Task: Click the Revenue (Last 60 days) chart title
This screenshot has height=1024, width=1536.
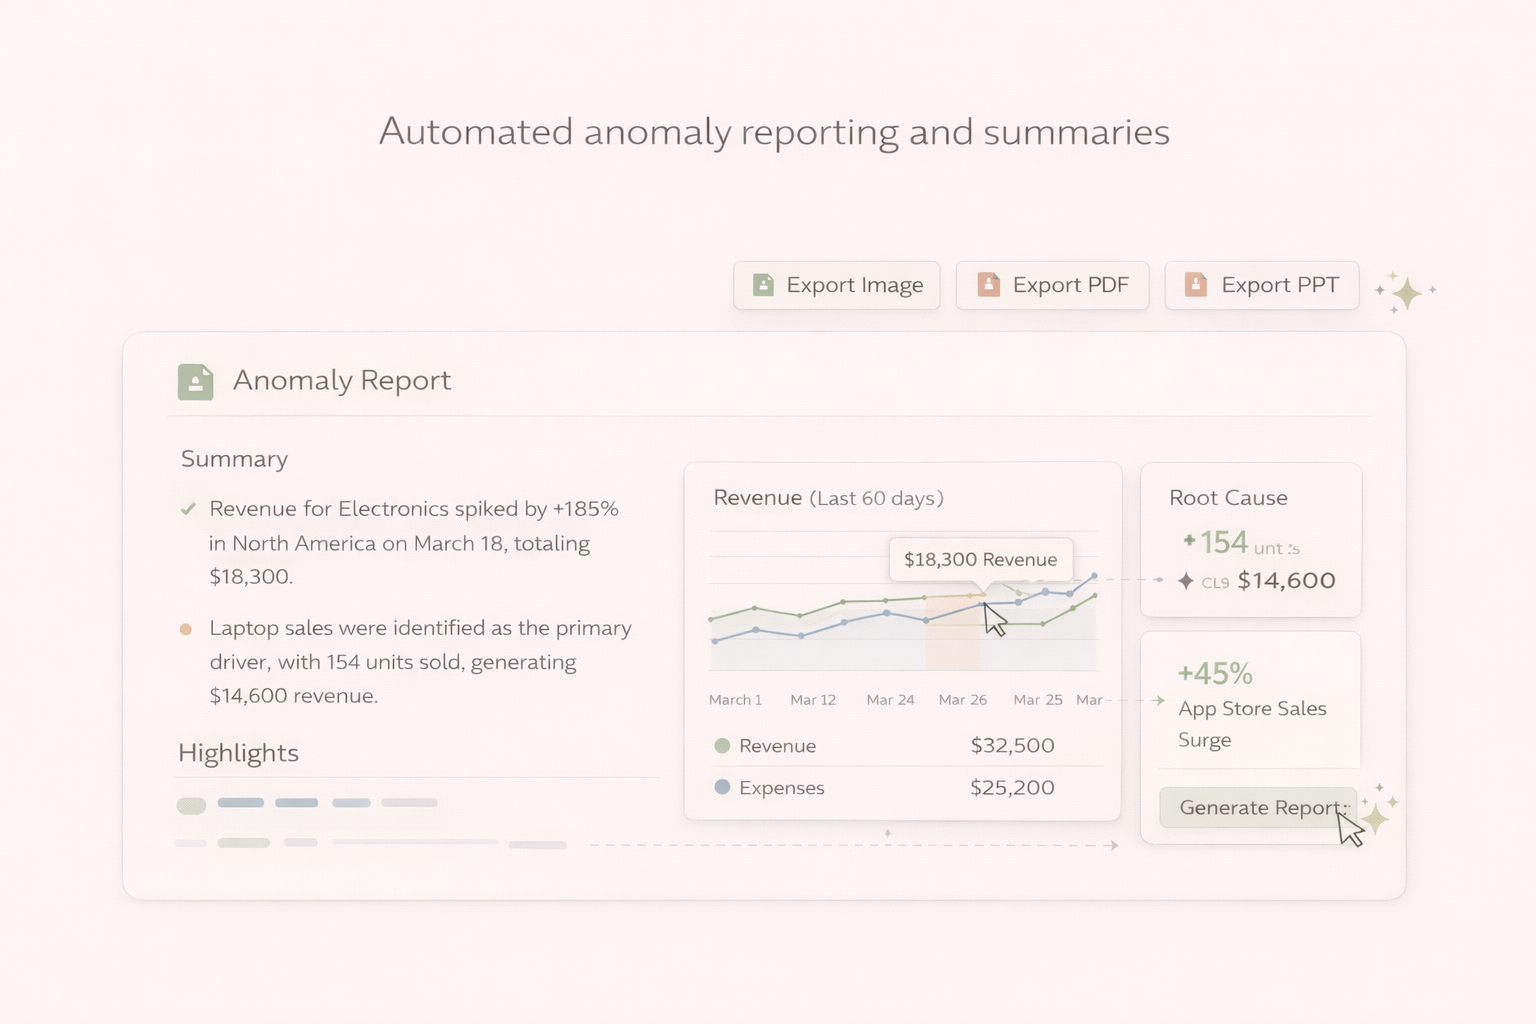Action: (x=828, y=498)
